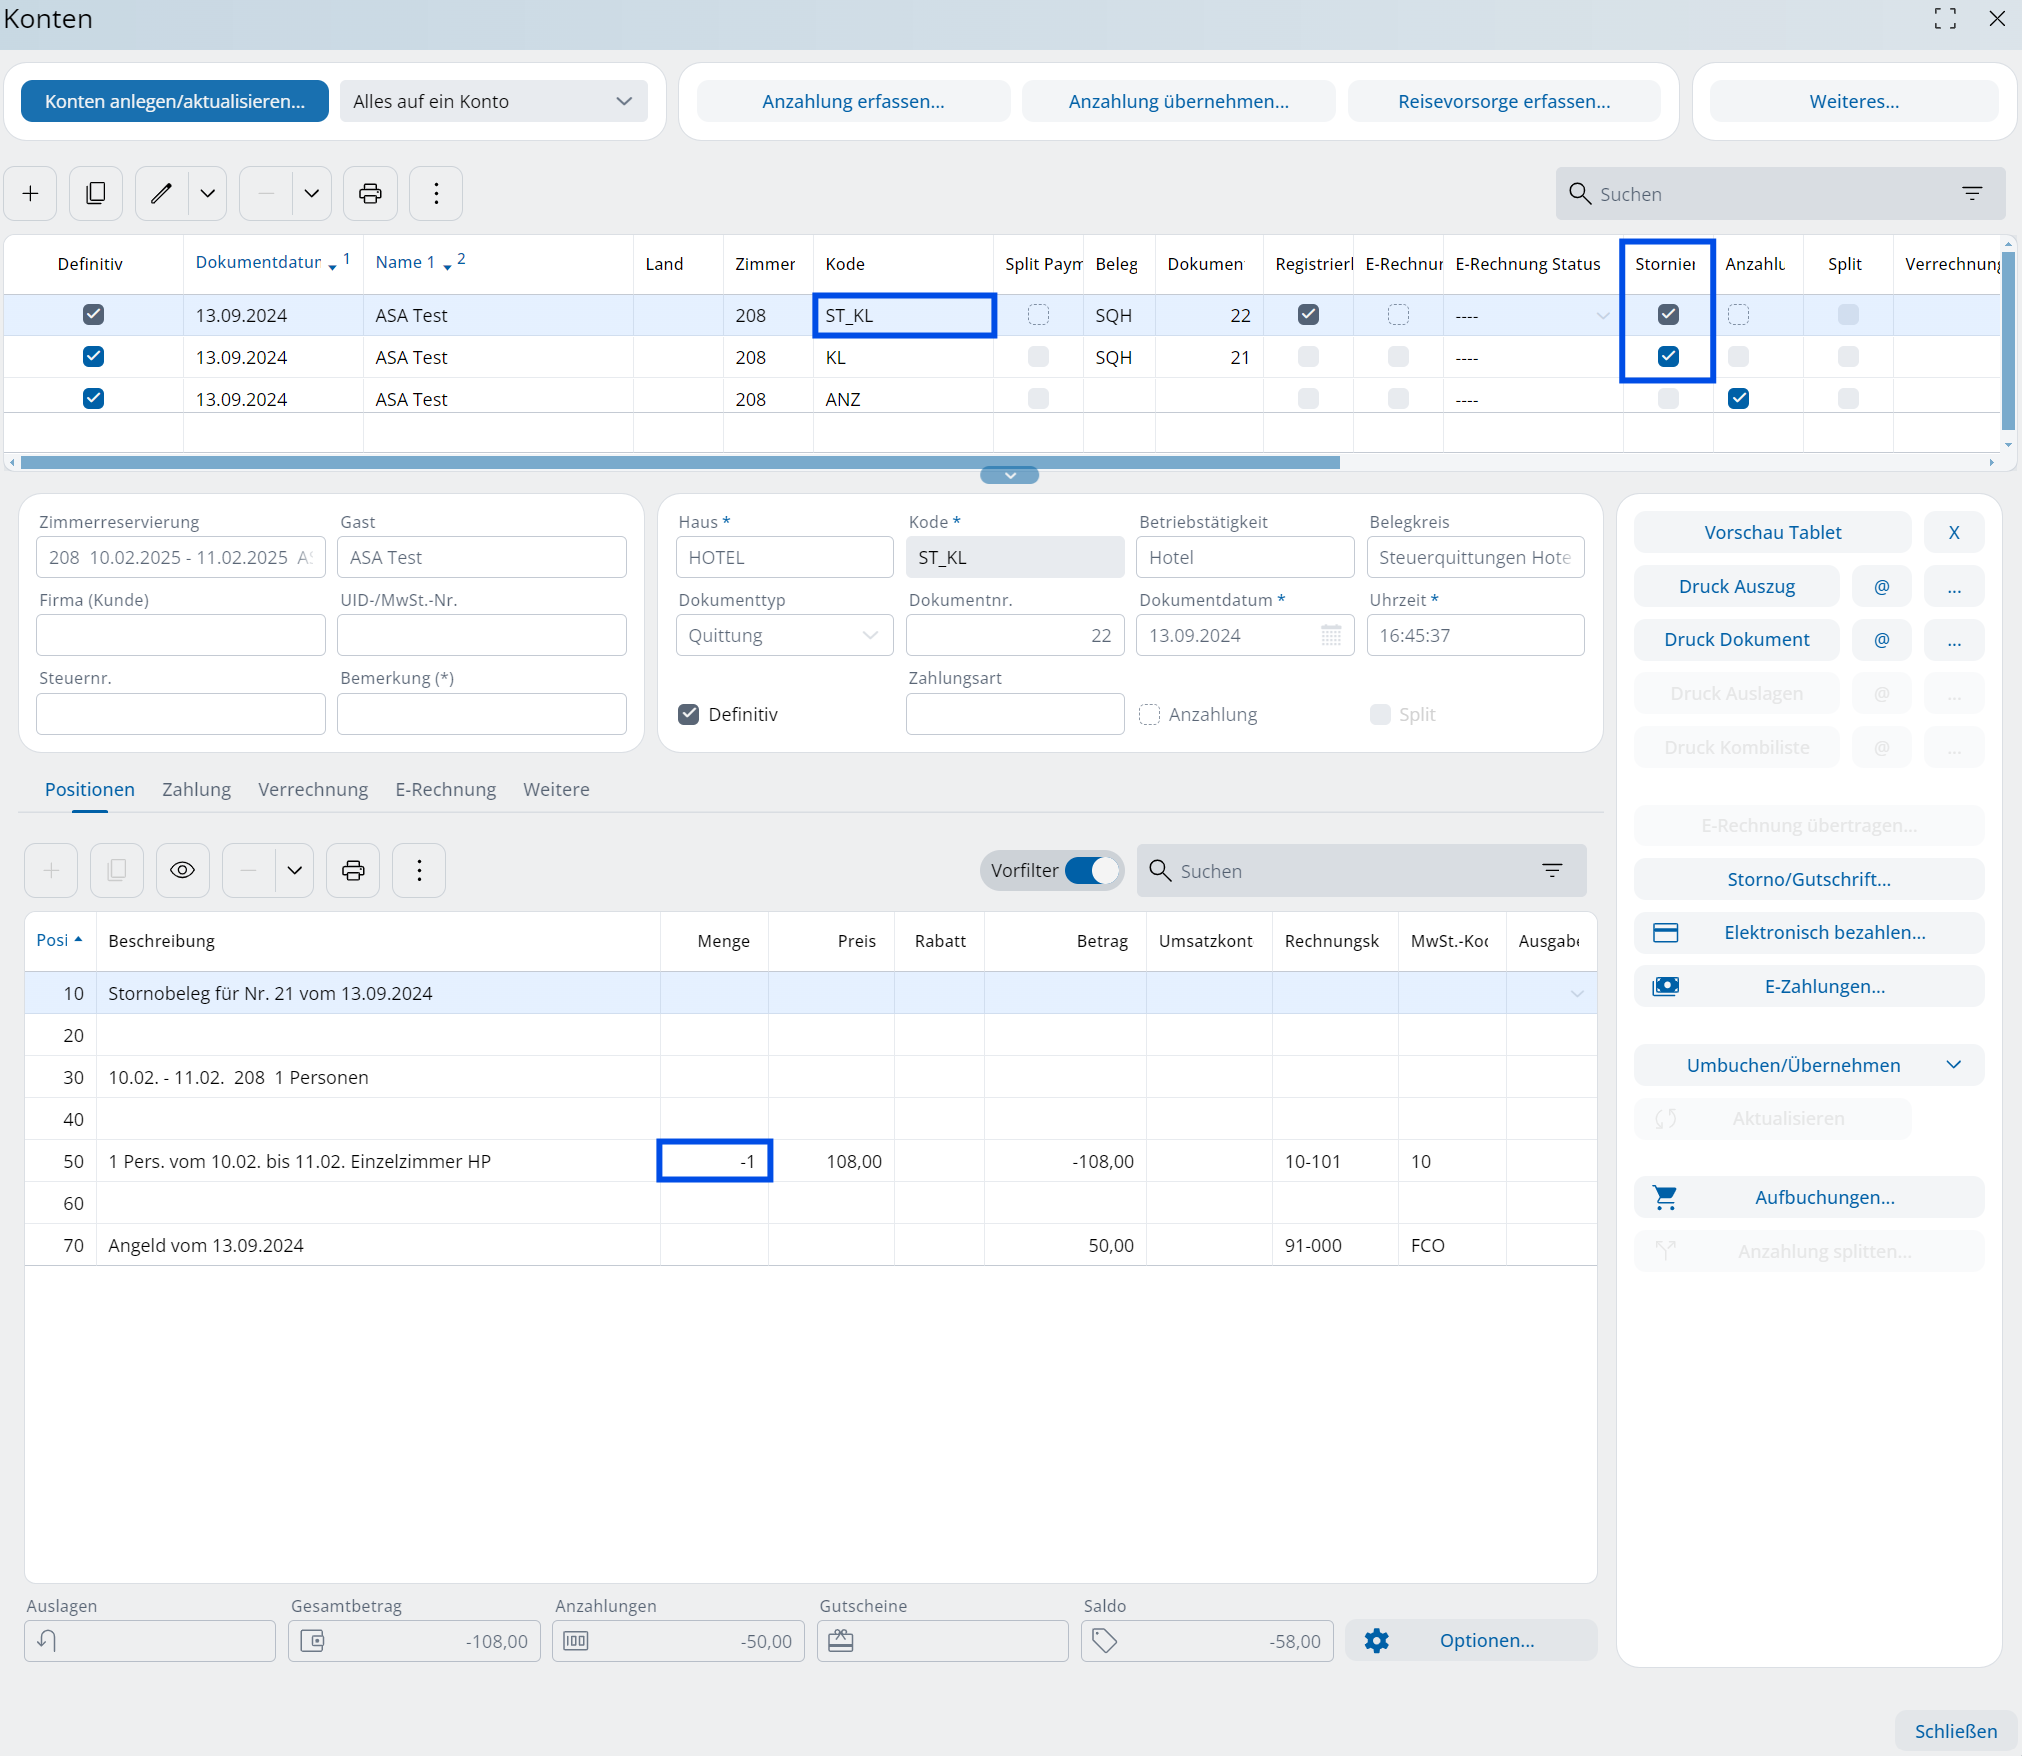This screenshot has height=1756, width=2022.
Task: Click Anzahlung erfassen button
Action: click(x=852, y=101)
